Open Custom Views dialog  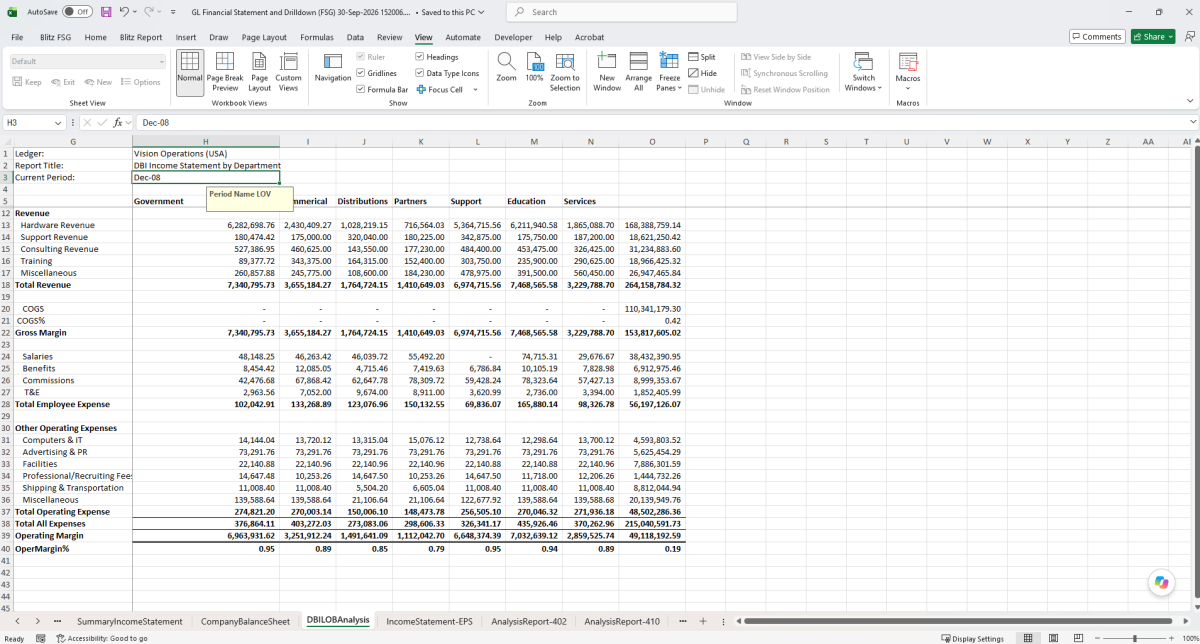pyautogui.click(x=288, y=73)
